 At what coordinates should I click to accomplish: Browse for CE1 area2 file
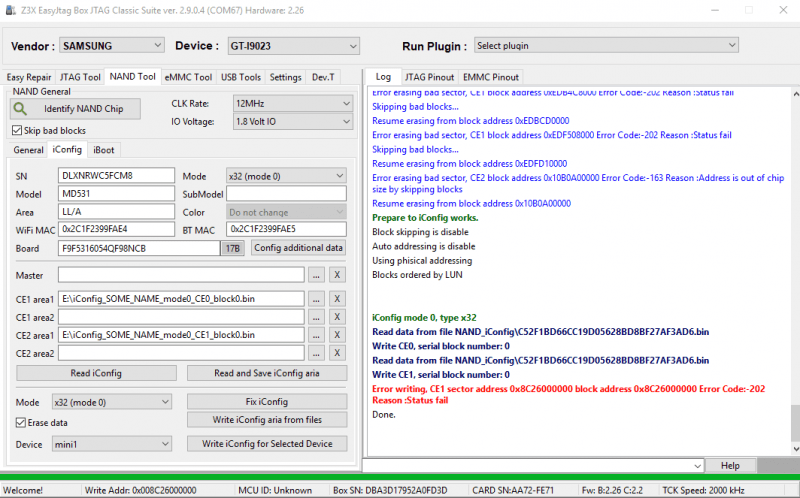click(316, 317)
